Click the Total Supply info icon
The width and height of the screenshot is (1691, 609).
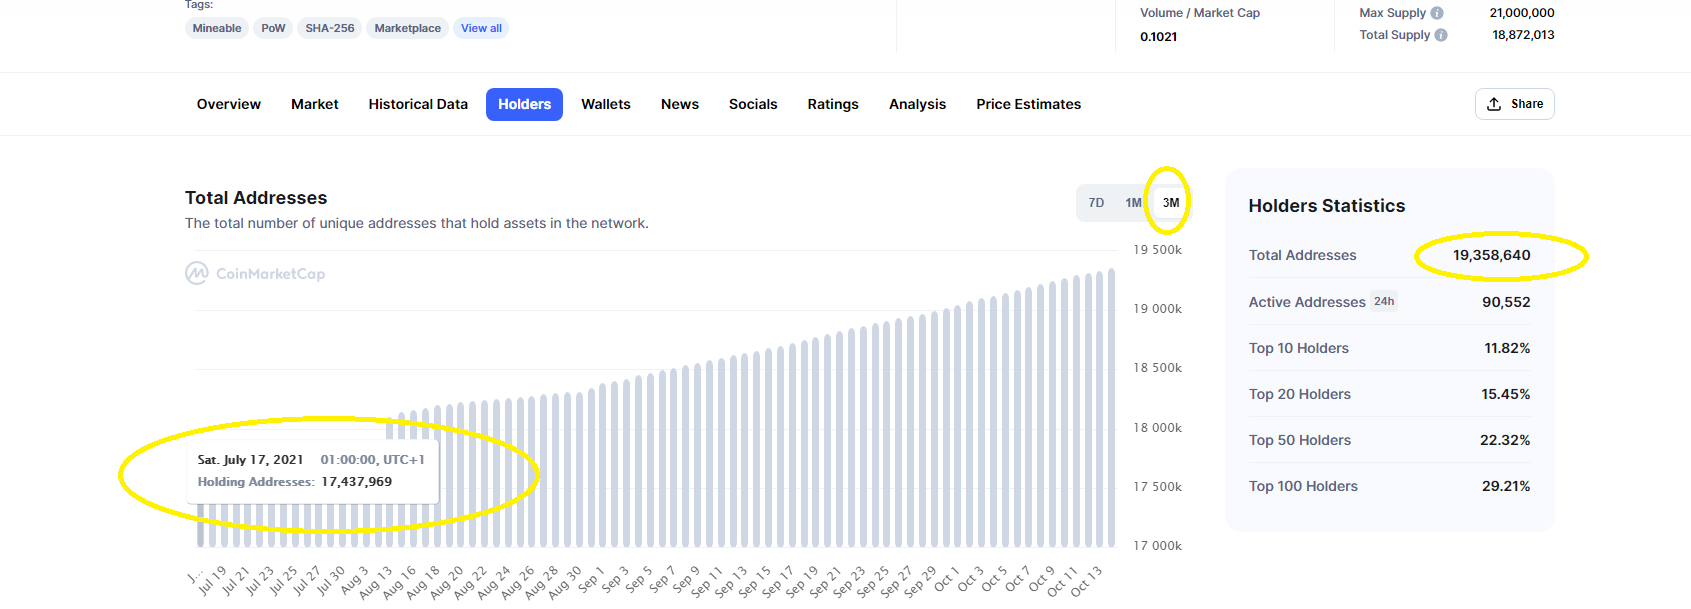pyautogui.click(x=1441, y=35)
